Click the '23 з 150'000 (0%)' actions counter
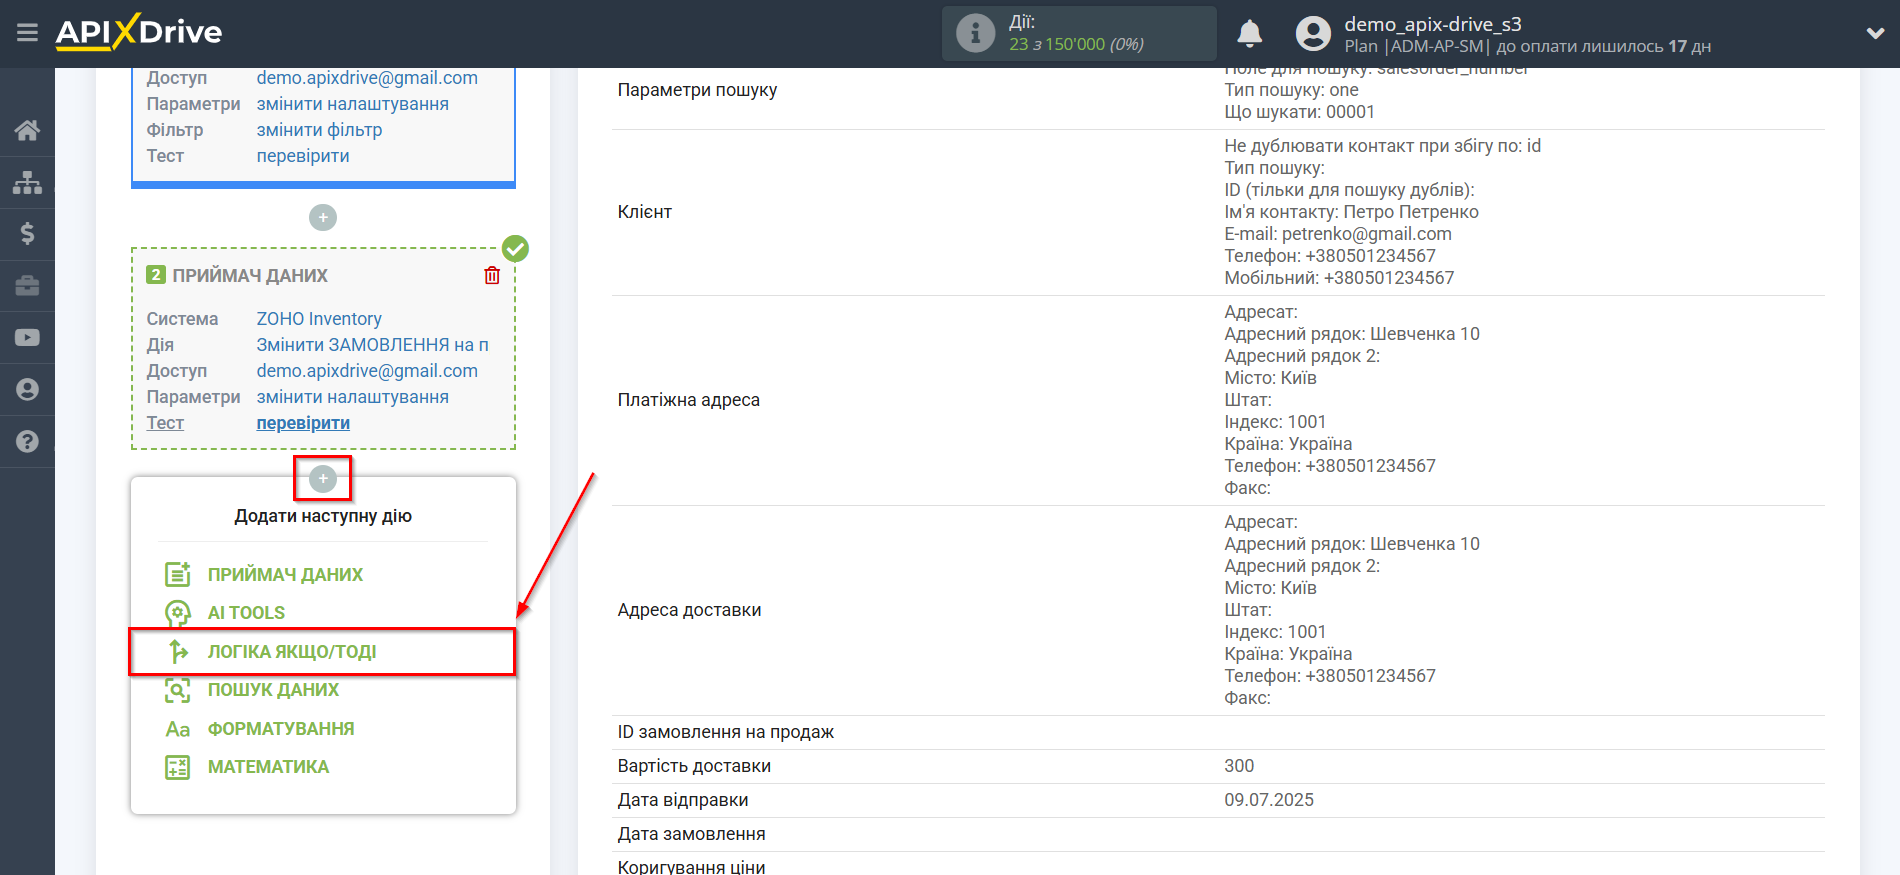Image resolution: width=1900 pixels, height=875 pixels. coord(1076,44)
